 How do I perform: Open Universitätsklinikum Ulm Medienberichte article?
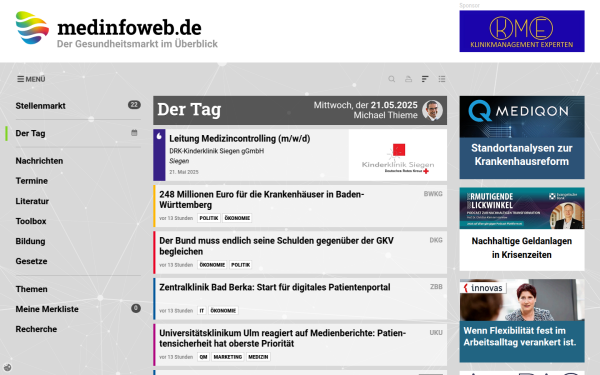(x=282, y=338)
